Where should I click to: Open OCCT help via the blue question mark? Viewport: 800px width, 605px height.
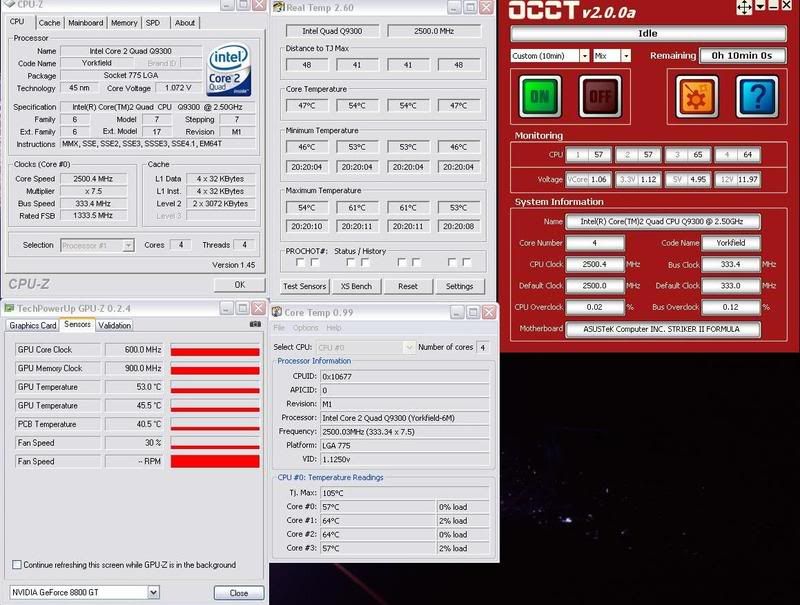click(757, 96)
